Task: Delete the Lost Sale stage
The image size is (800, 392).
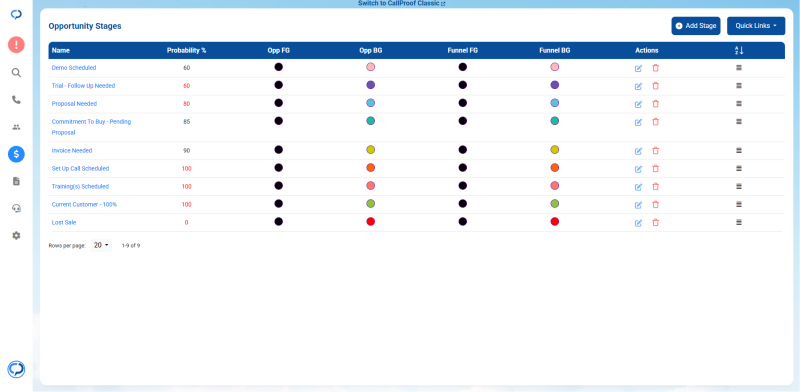Action: tap(656, 223)
